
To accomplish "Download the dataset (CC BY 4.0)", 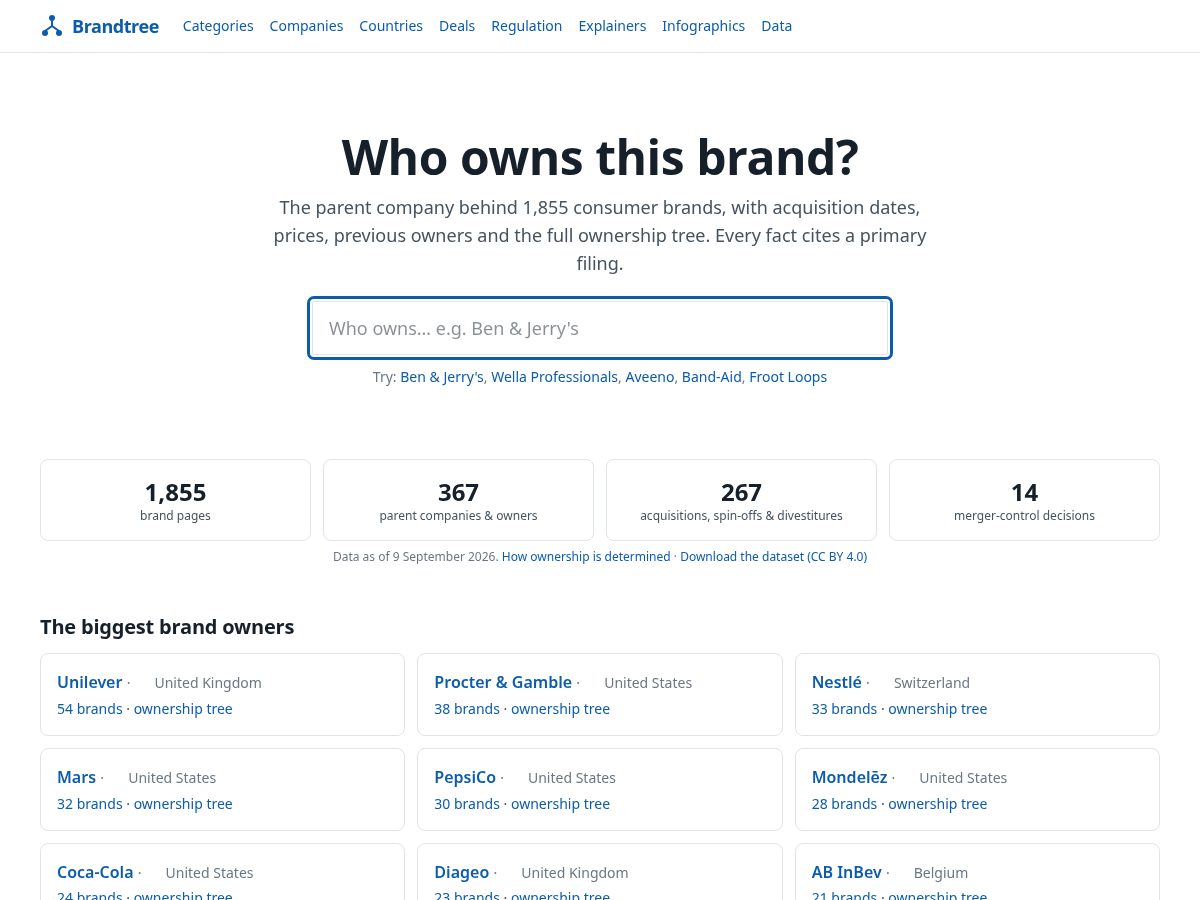I will [x=773, y=557].
